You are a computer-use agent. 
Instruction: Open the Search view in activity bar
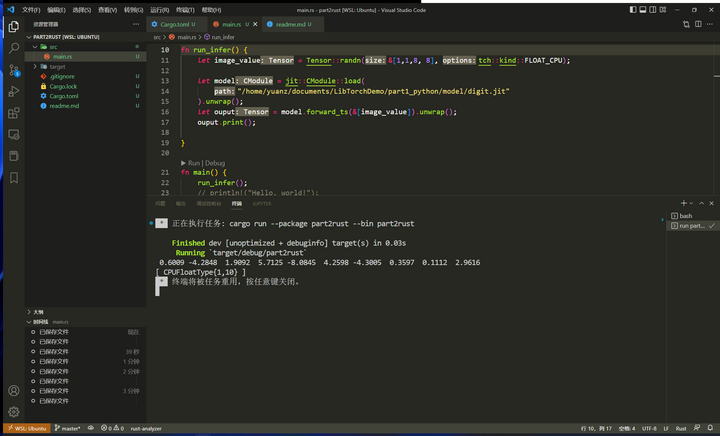coord(14,47)
